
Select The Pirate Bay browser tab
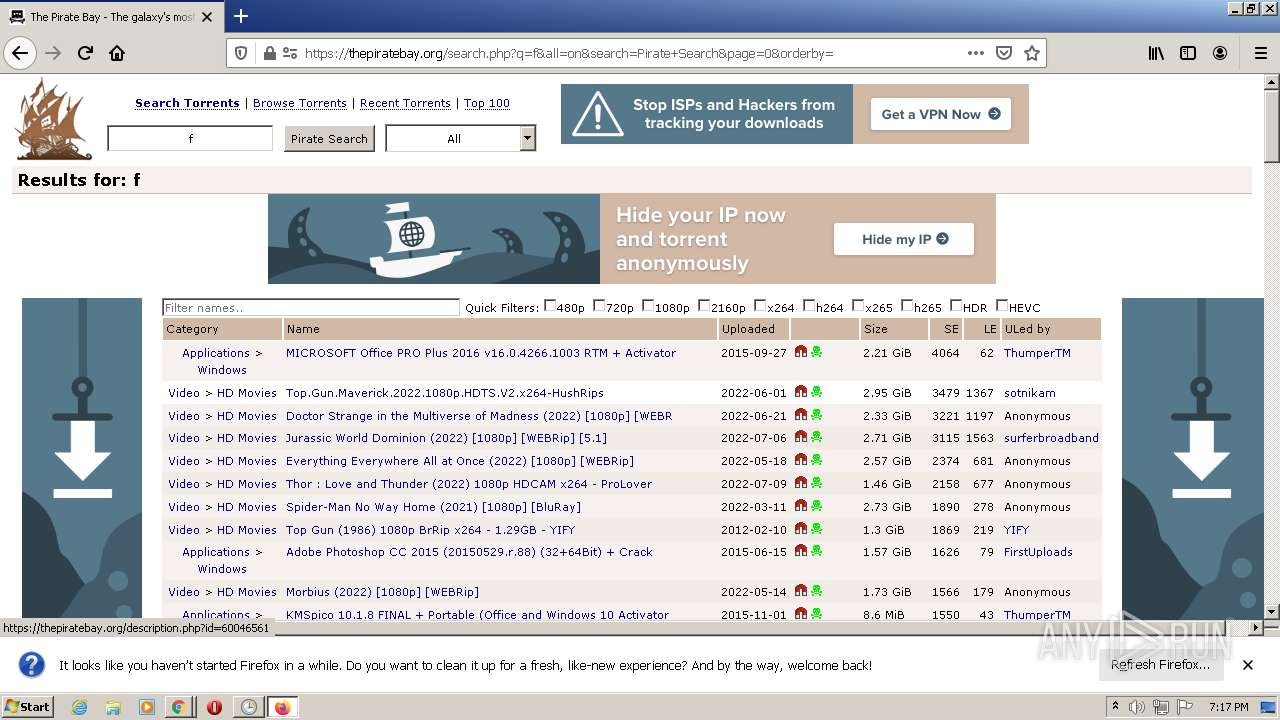tap(110, 16)
